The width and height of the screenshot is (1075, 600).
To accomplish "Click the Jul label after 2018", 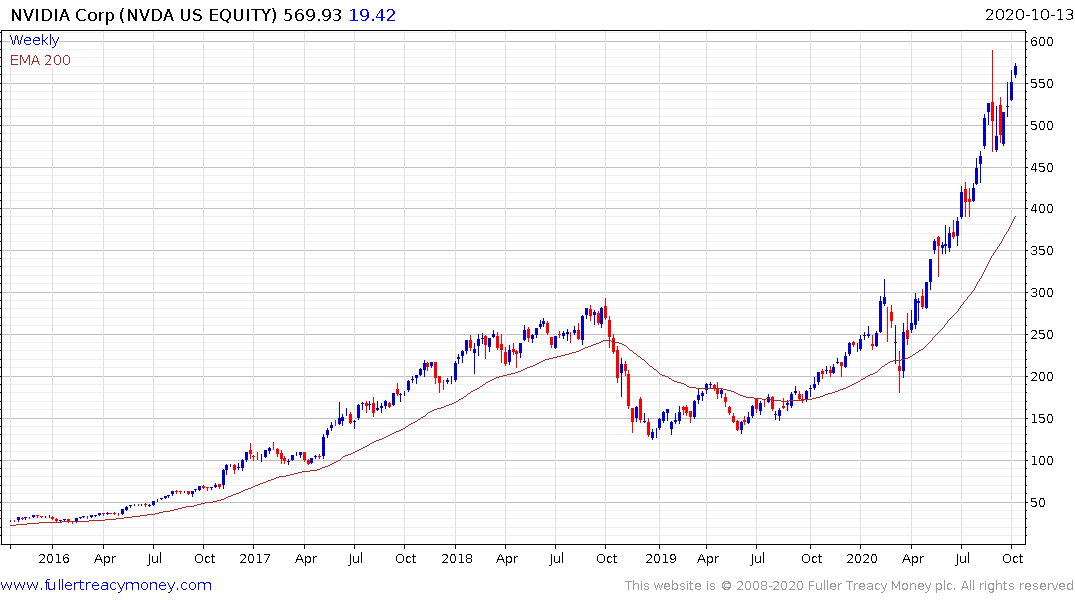I will tap(556, 558).
